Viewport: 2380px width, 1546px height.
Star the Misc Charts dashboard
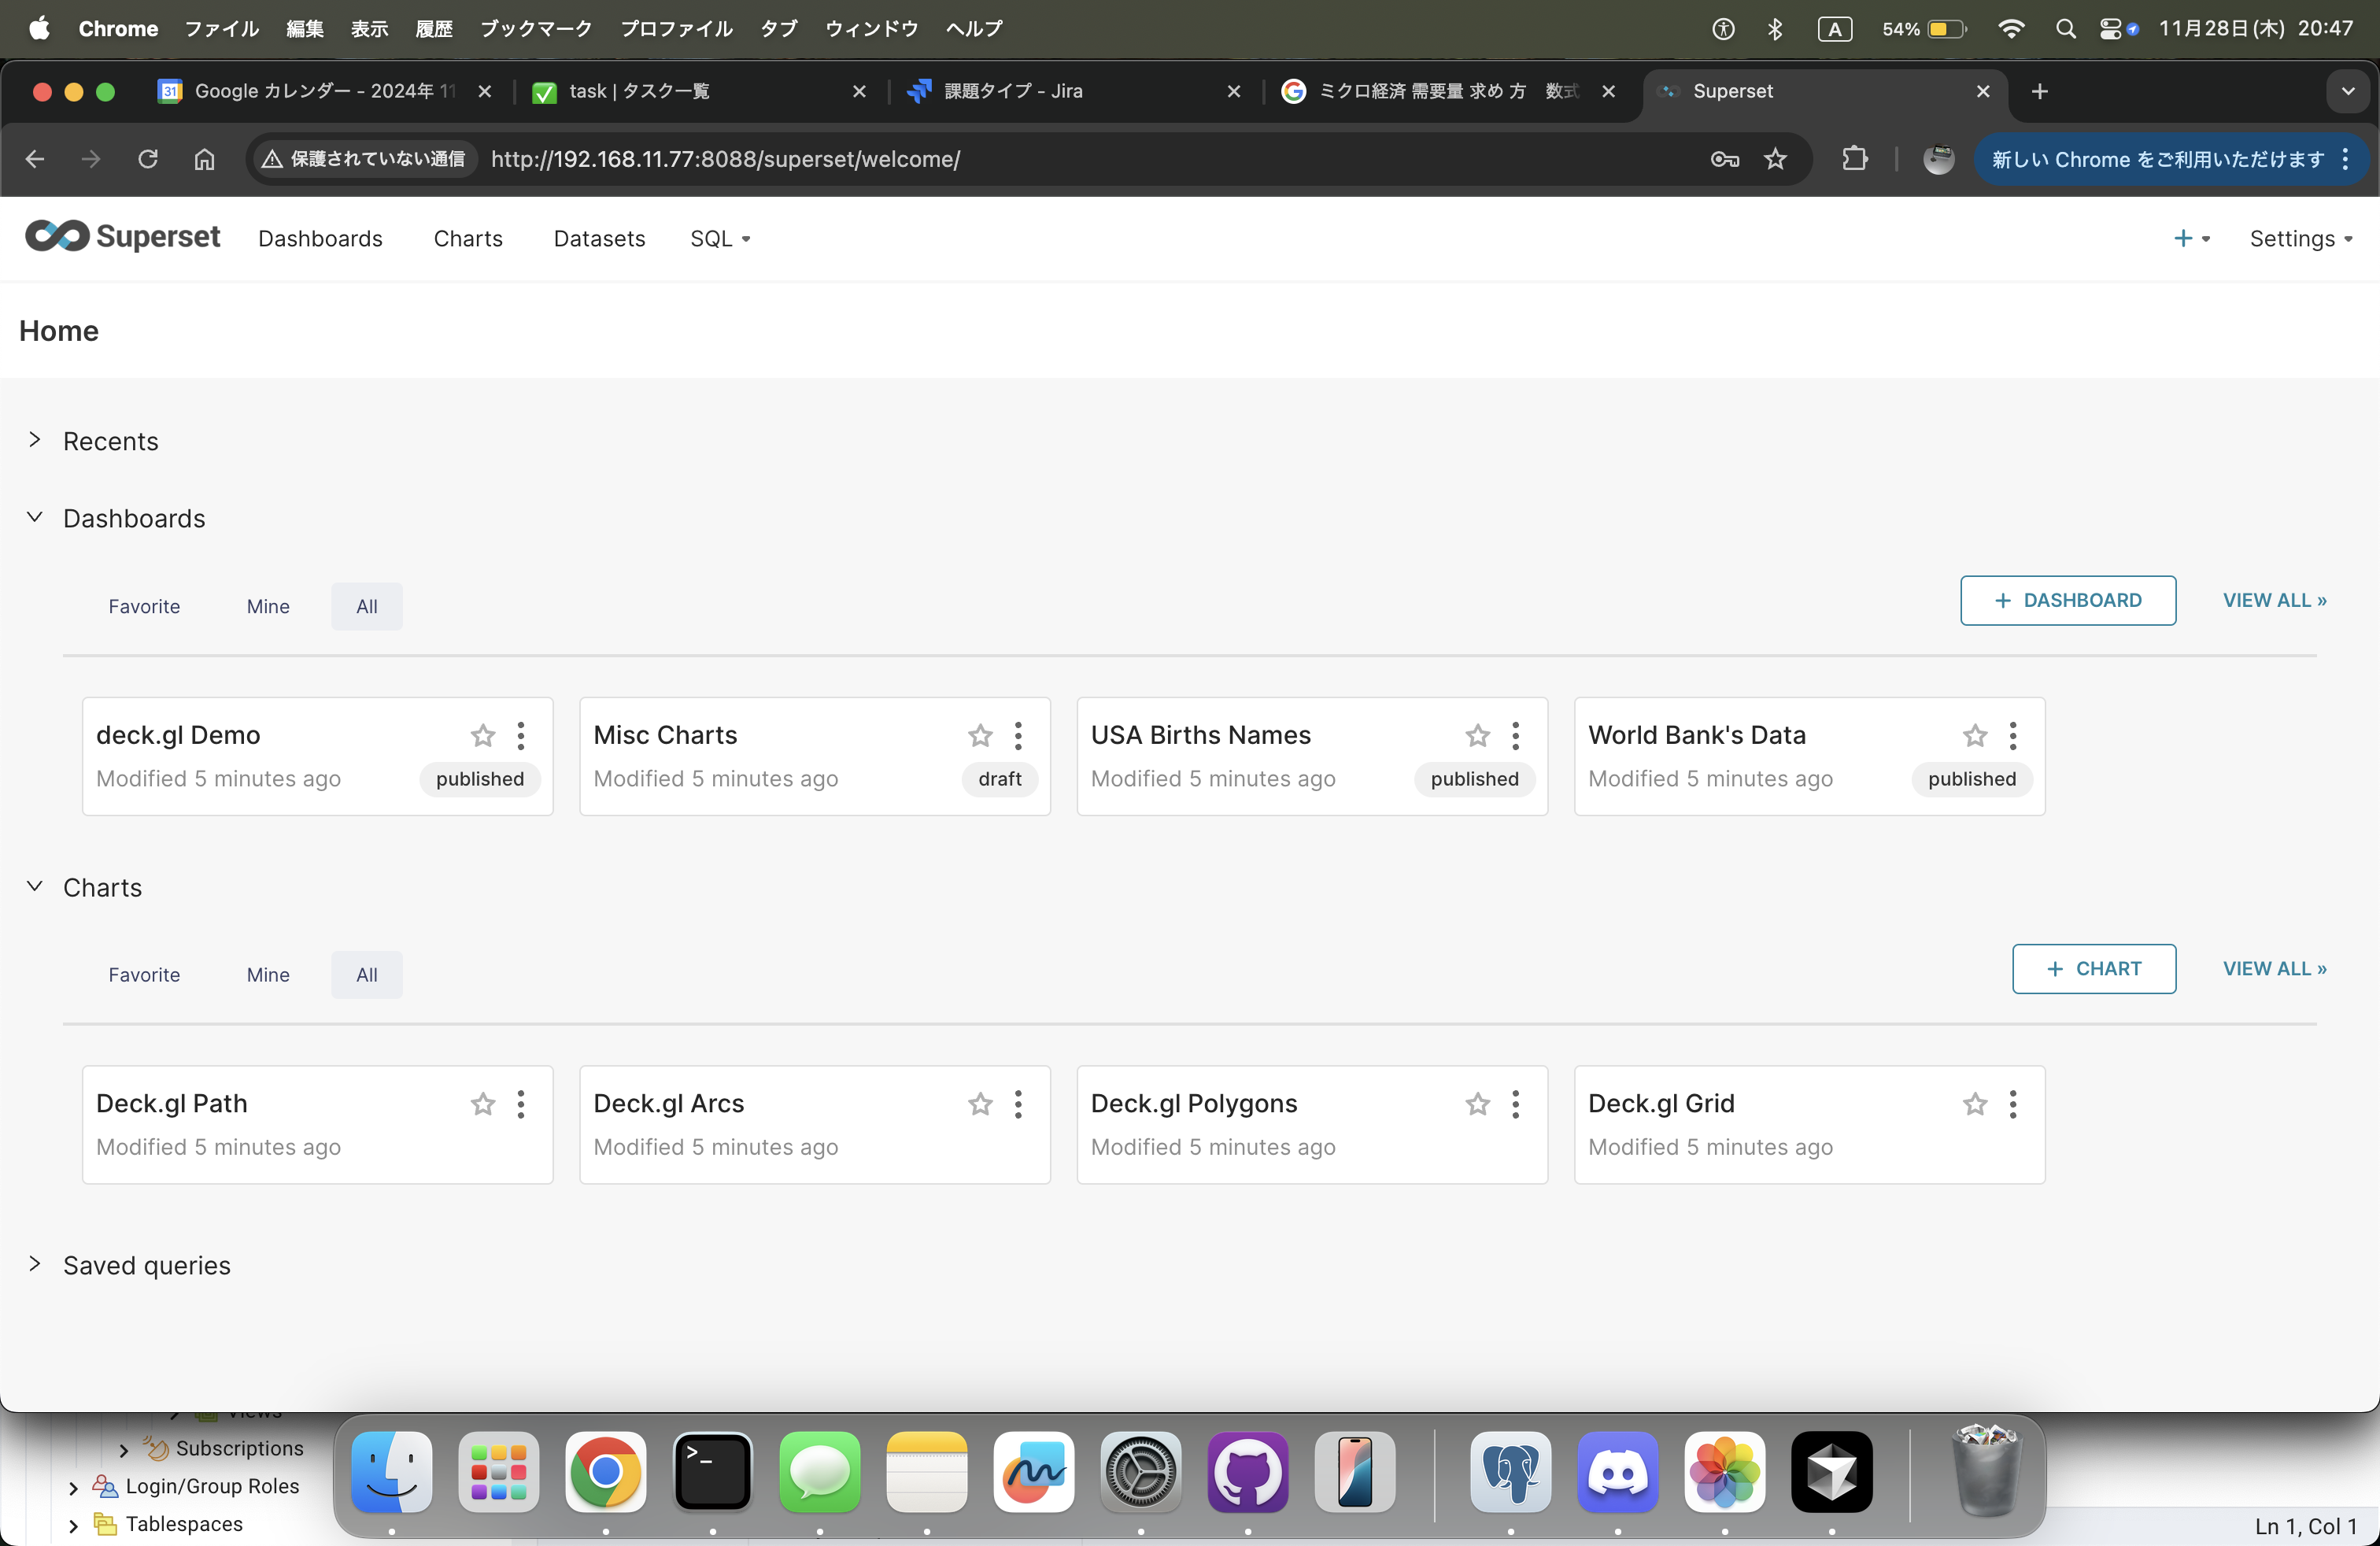tap(980, 735)
